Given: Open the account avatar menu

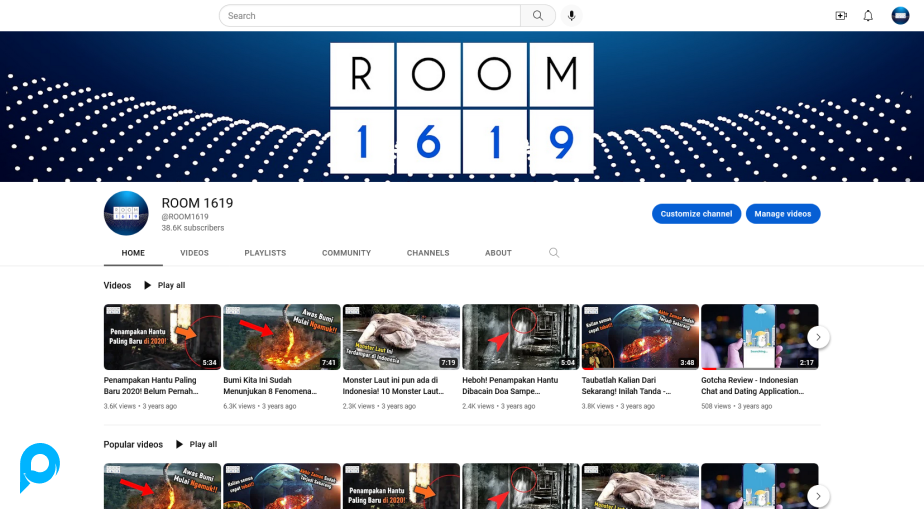Looking at the screenshot, I should click(900, 16).
